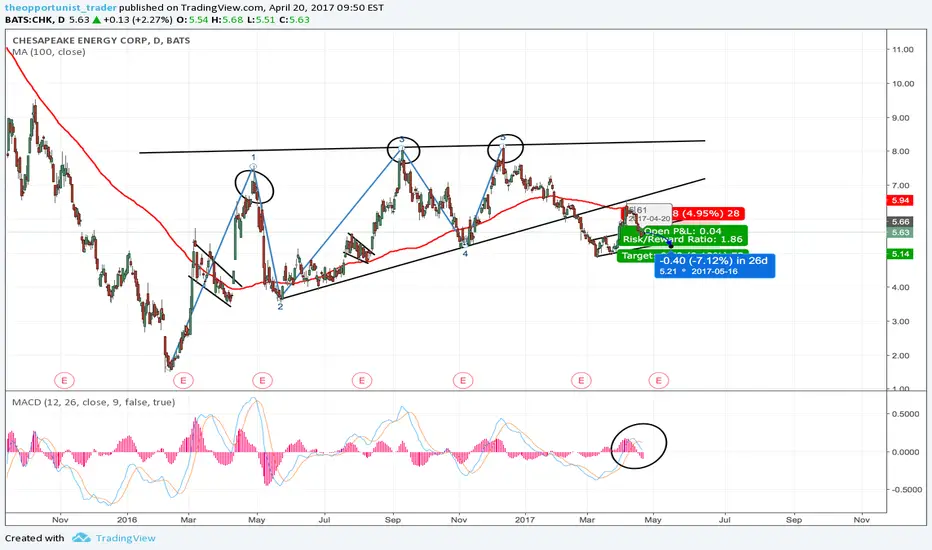Screen dimensions: 932x550
Task: Click the earnings E marker above May 2016
Action: (262, 380)
